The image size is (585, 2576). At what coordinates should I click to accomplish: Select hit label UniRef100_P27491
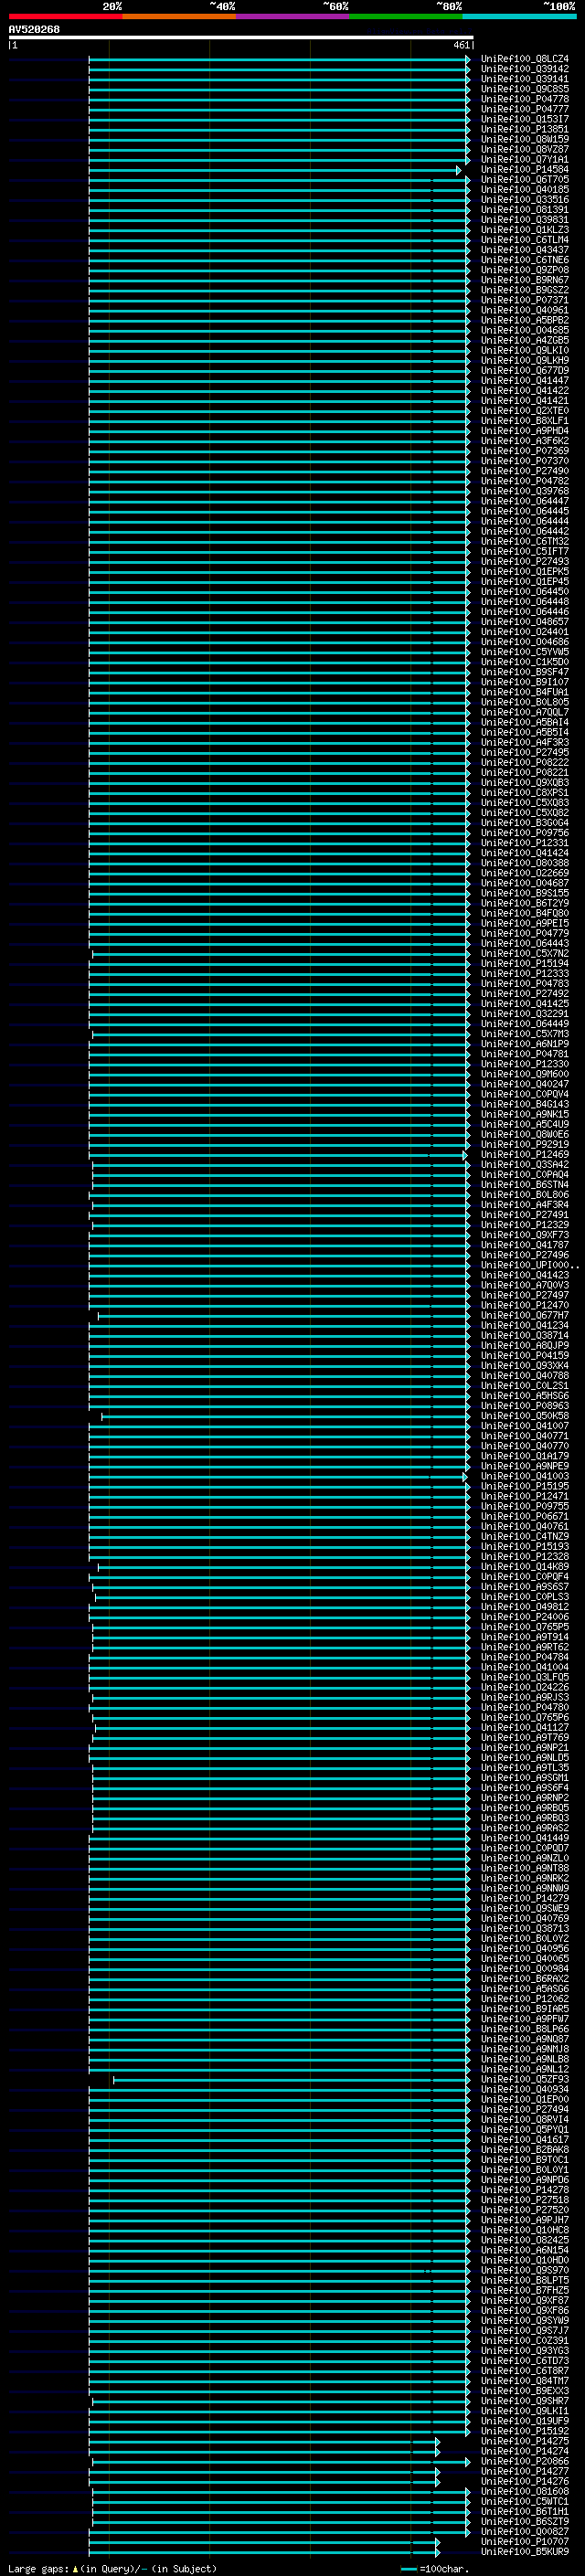coord(524,1215)
